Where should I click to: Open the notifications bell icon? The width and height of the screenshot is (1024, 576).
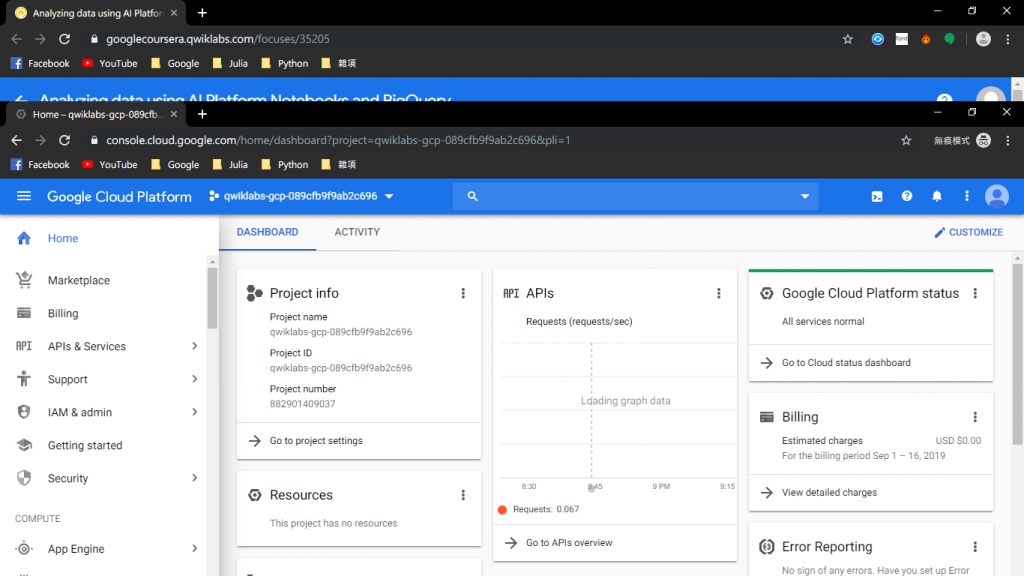(936, 196)
